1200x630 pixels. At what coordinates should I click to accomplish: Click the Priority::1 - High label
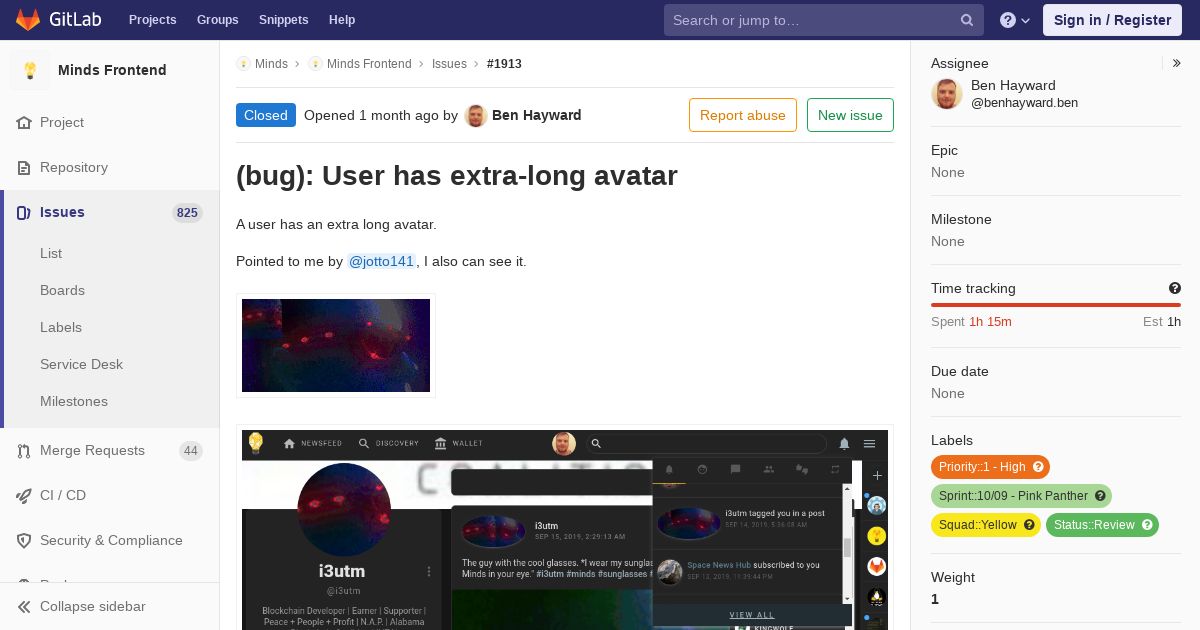pyautogui.click(x=982, y=467)
